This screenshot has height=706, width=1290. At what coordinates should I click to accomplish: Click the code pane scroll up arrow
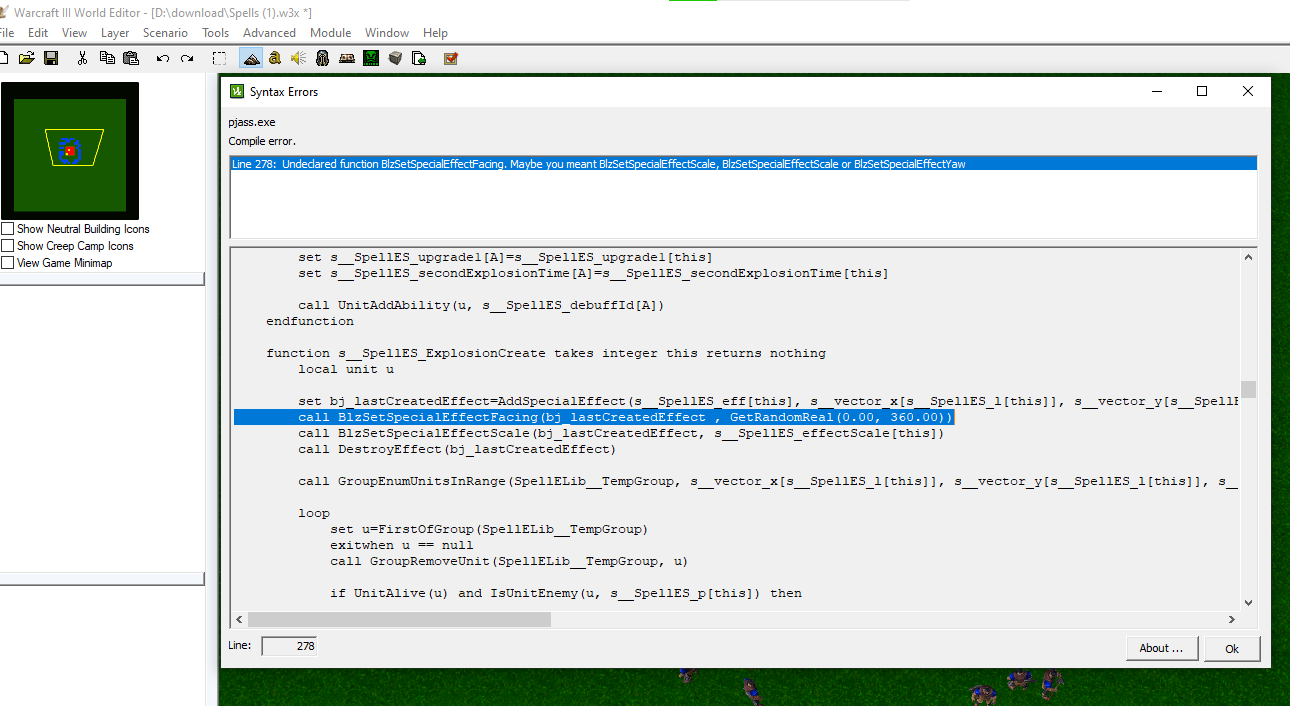(1248, 257)
